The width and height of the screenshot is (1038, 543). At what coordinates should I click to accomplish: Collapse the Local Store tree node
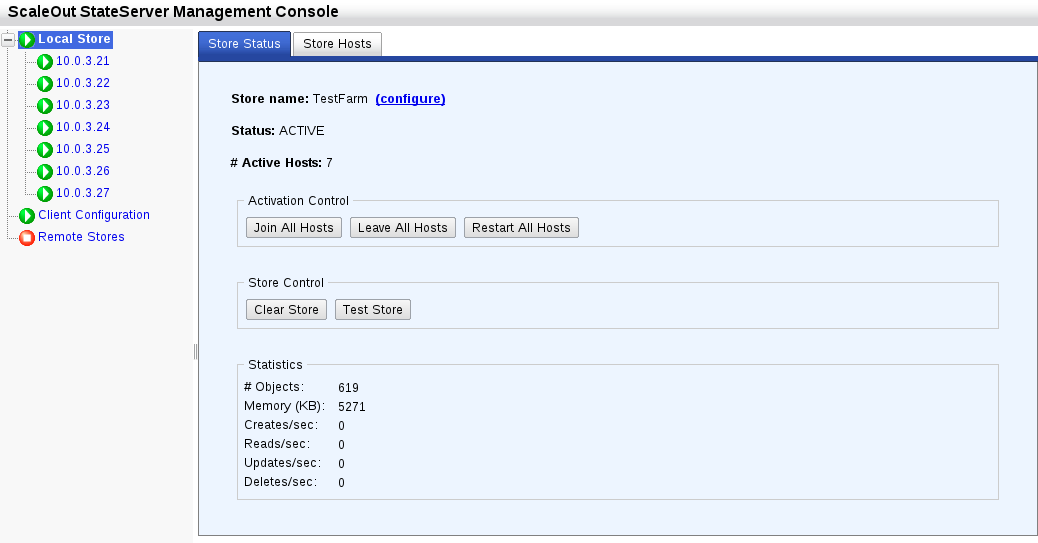point(8,40)
